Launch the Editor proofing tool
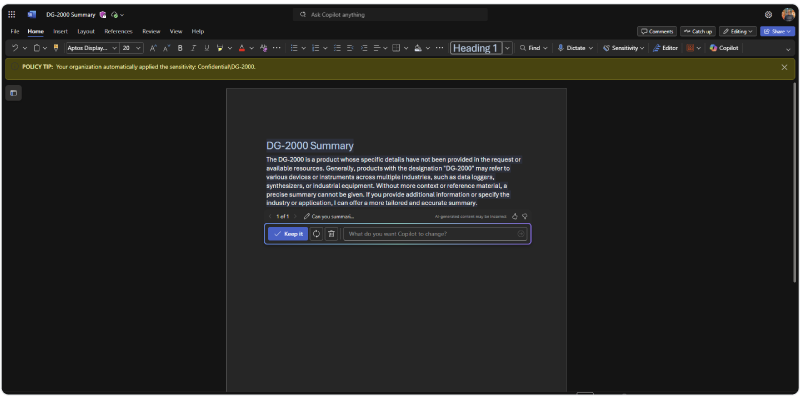Screen dimensions: 801x401 665,48
